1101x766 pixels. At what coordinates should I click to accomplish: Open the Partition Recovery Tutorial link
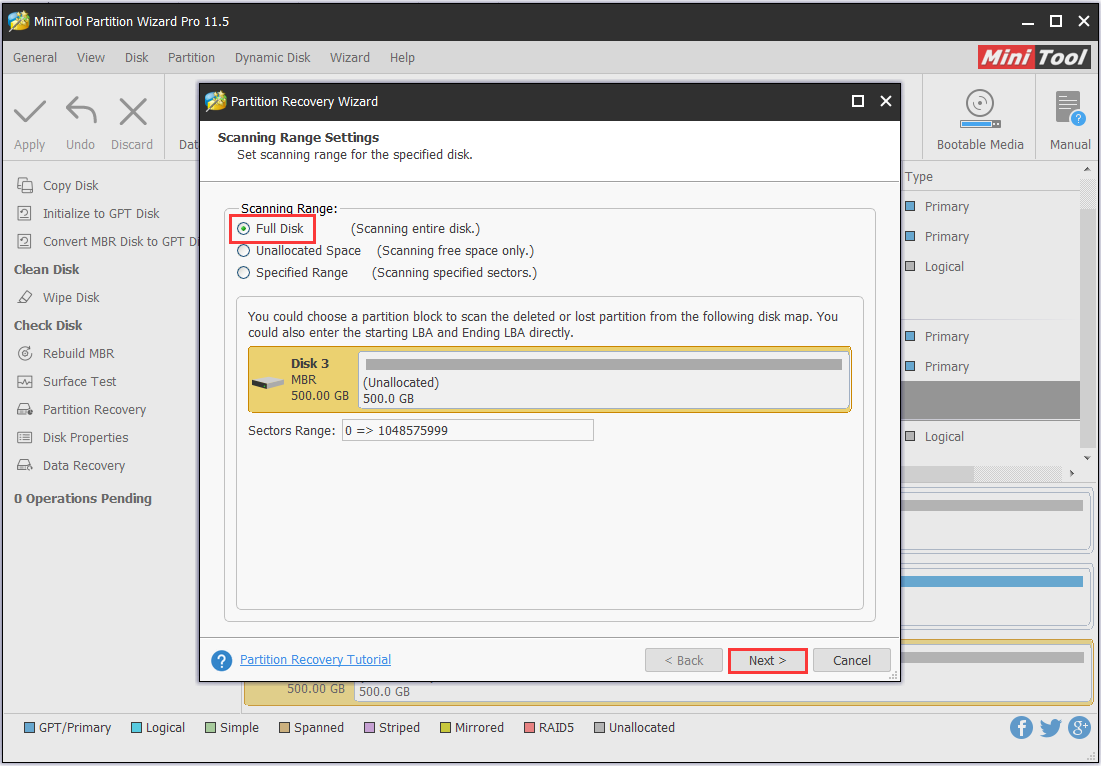[315, 660]
